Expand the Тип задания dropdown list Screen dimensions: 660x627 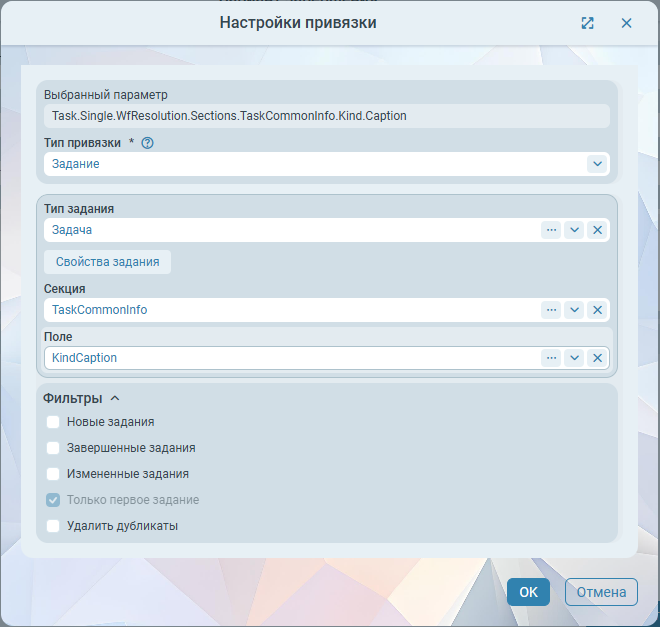pos(574,230)
